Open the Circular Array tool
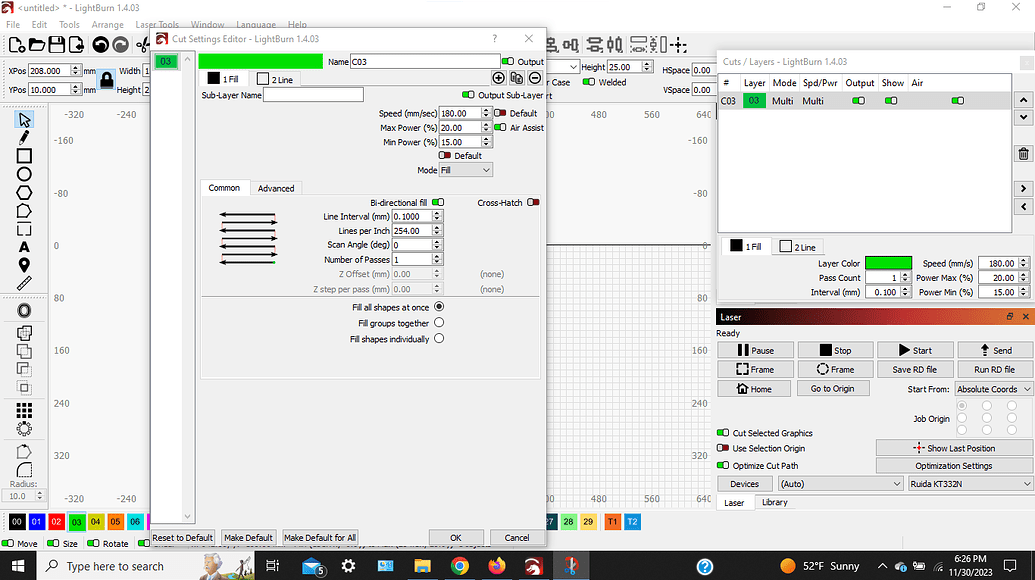Screen dimensions: 1035x580 24,429
